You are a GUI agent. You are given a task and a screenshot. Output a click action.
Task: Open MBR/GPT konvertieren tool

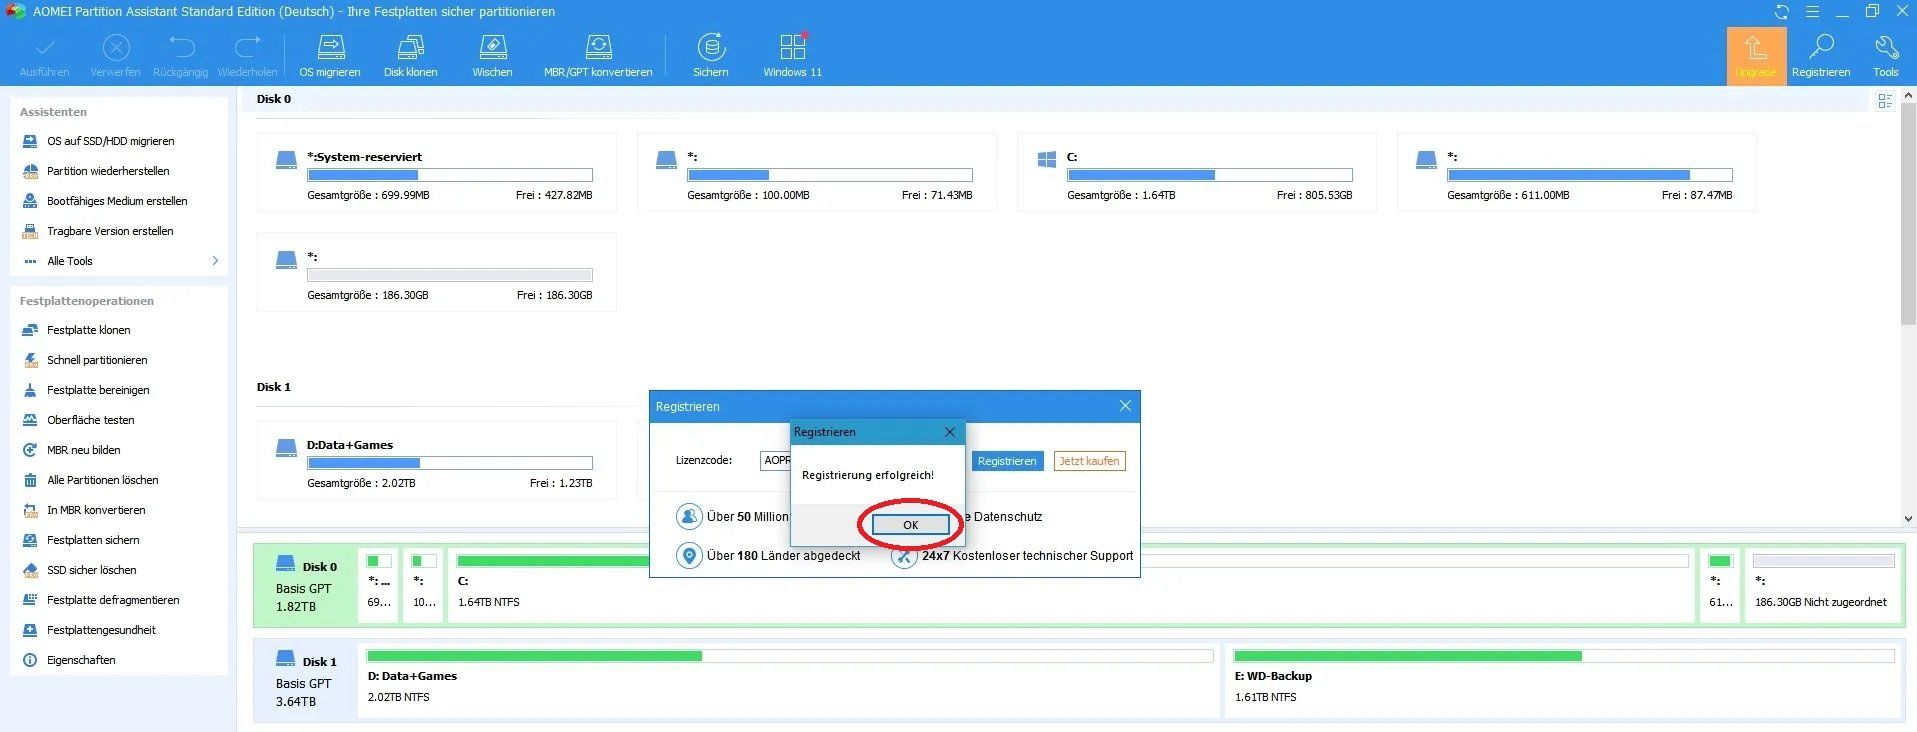pos(598,56)
